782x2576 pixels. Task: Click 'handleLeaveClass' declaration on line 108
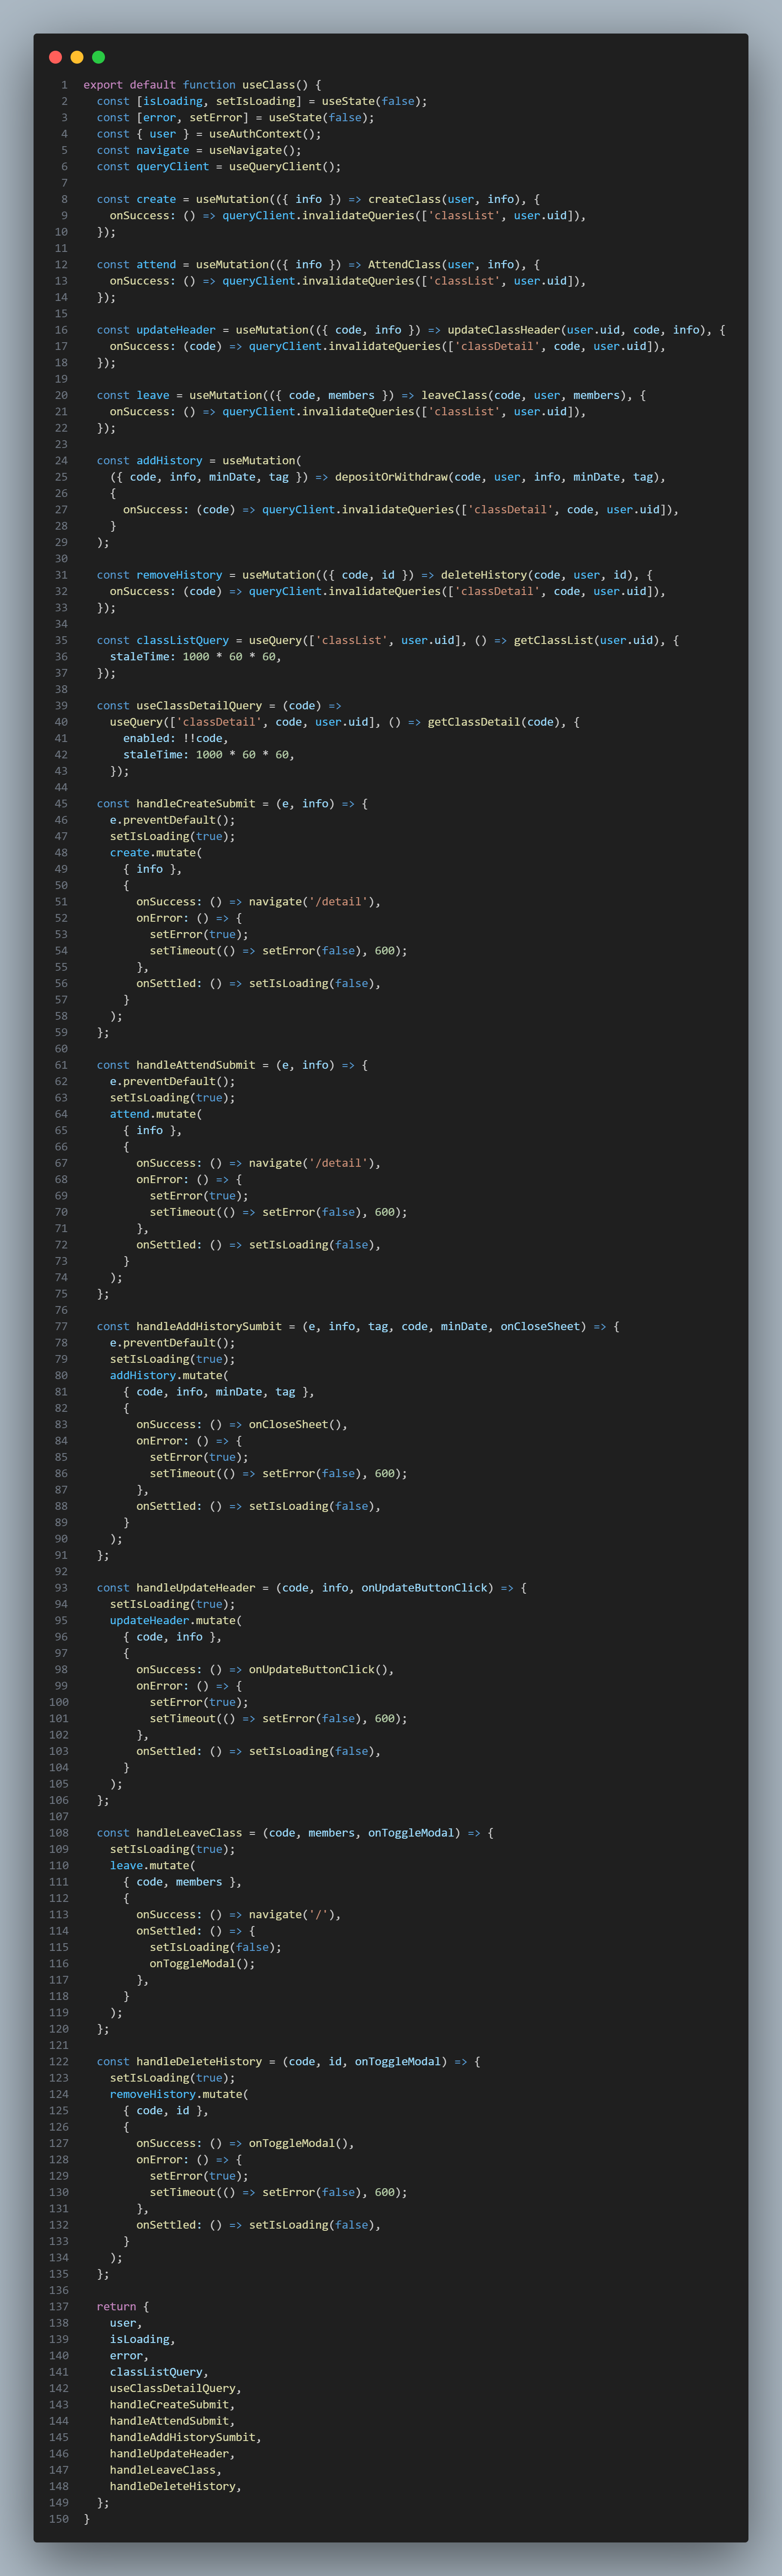point(189,1833)
